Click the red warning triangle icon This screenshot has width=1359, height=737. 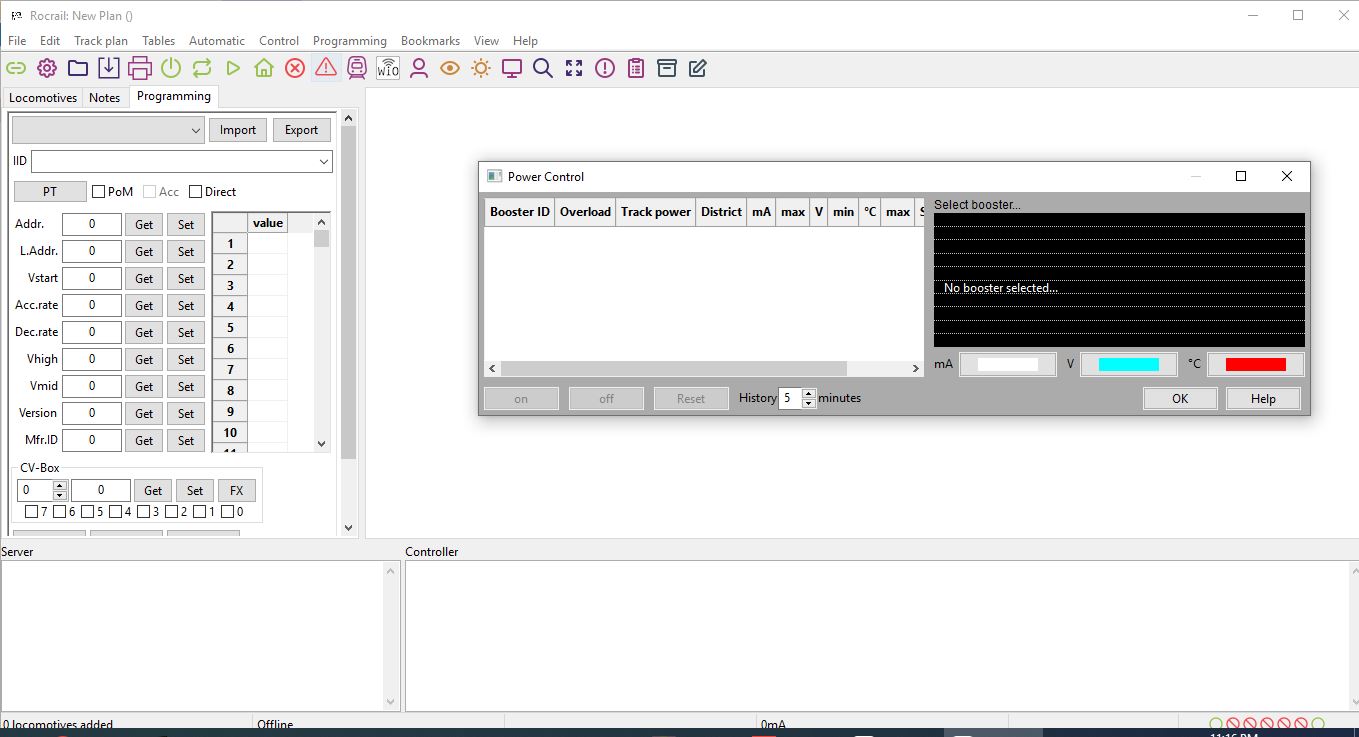point(326,68)
